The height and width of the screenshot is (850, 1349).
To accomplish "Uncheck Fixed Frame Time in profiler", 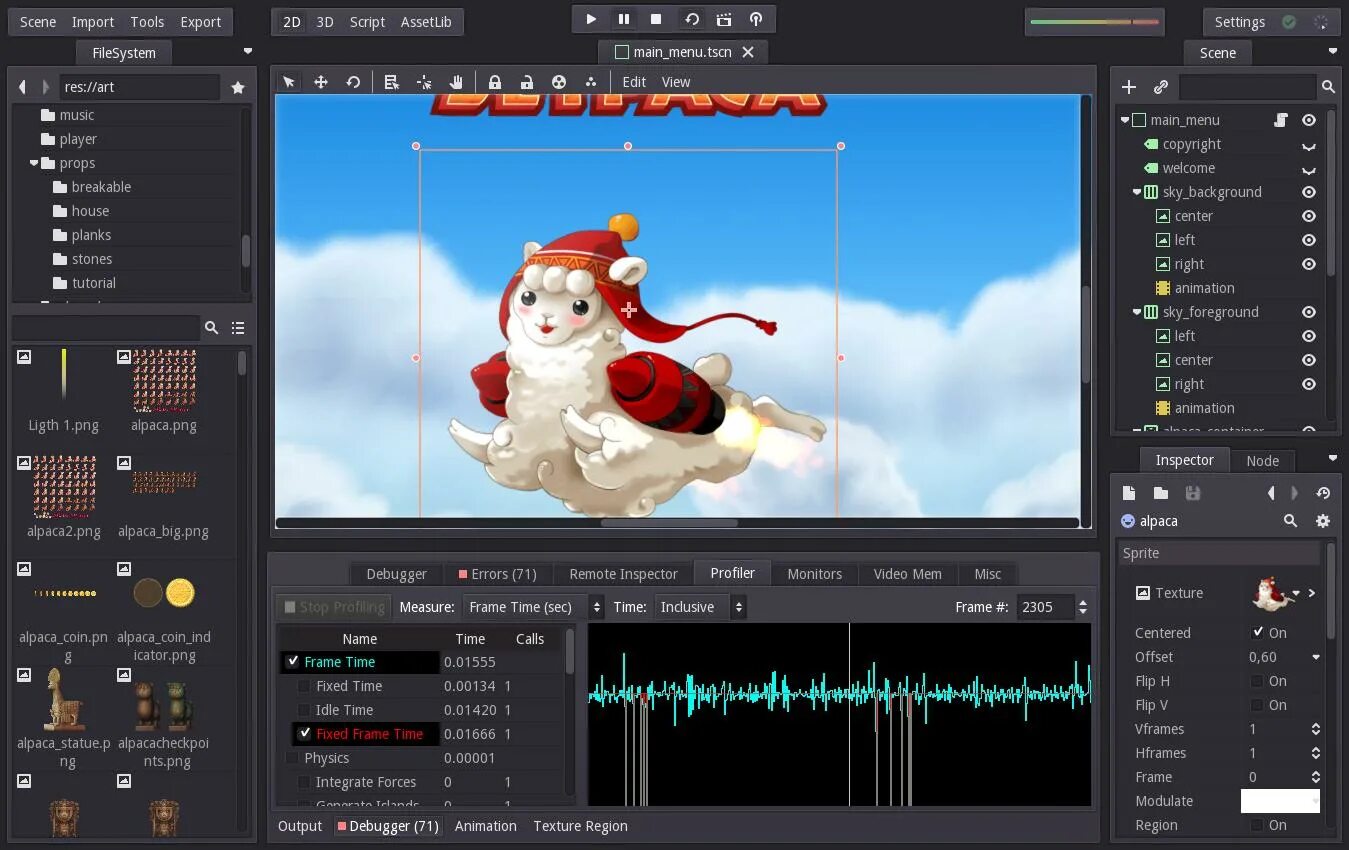I will (x=305, y=733).
